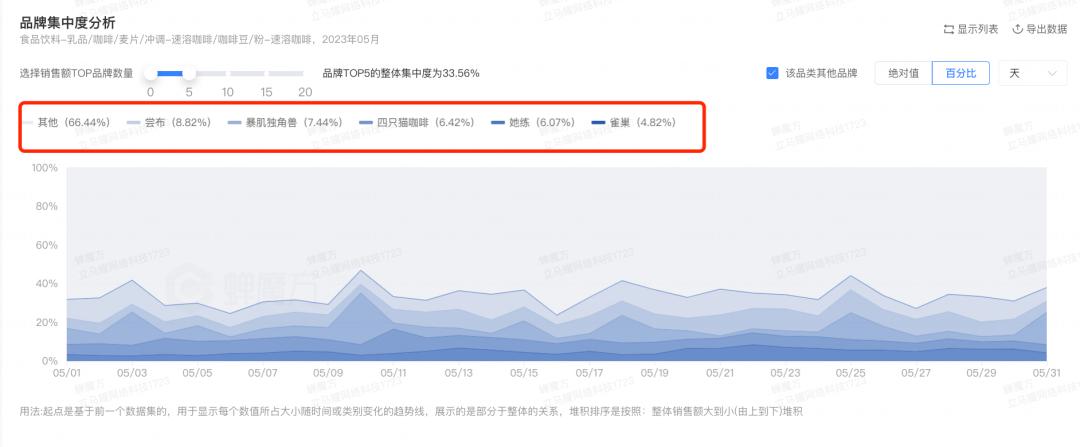The image size is (1080, 447).
Task: Click slider handle at 5
Action: click(x=189, y=73)
